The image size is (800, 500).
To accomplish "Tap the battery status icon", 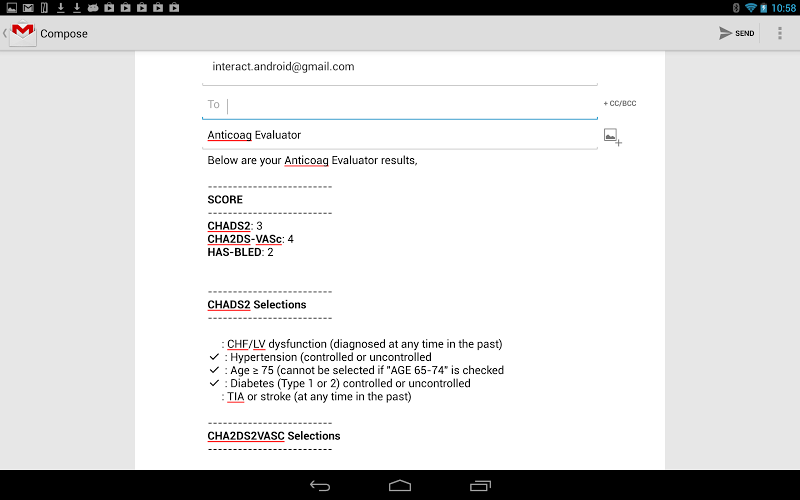I will [x=764, y=8].
